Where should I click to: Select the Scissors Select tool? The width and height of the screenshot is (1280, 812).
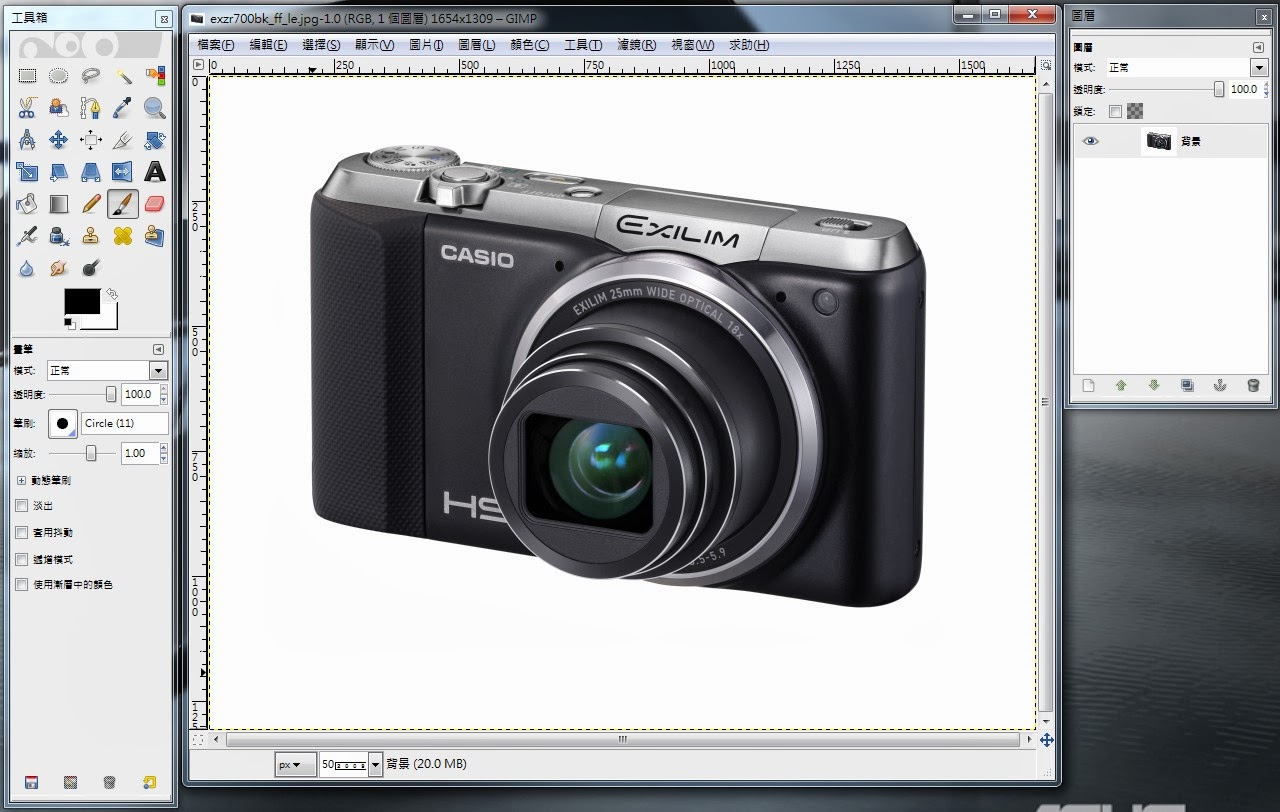click(27, 107)
